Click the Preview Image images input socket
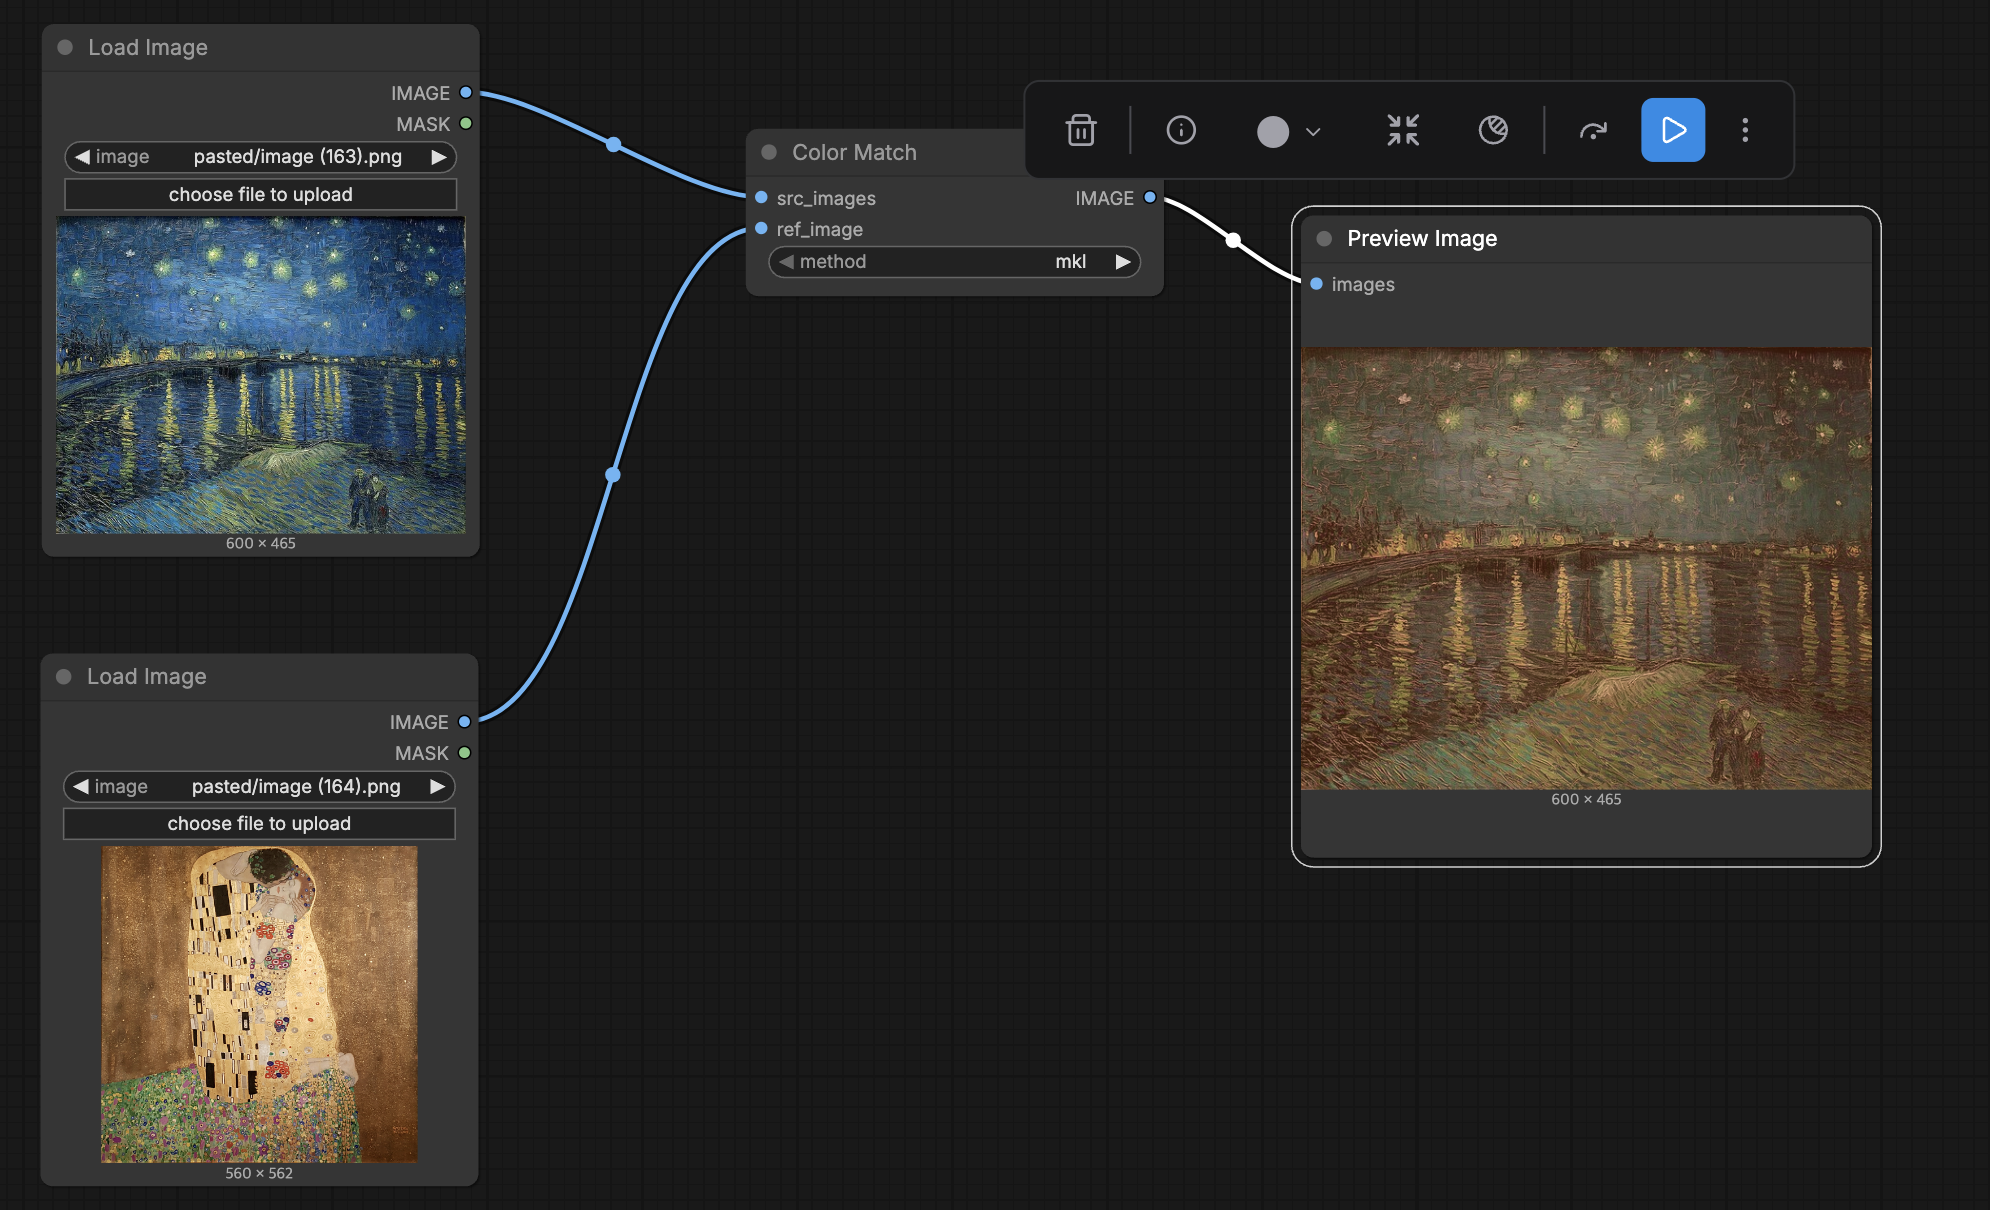The width and height of the screenshot is (1990, 1210). coord(1316,284)
